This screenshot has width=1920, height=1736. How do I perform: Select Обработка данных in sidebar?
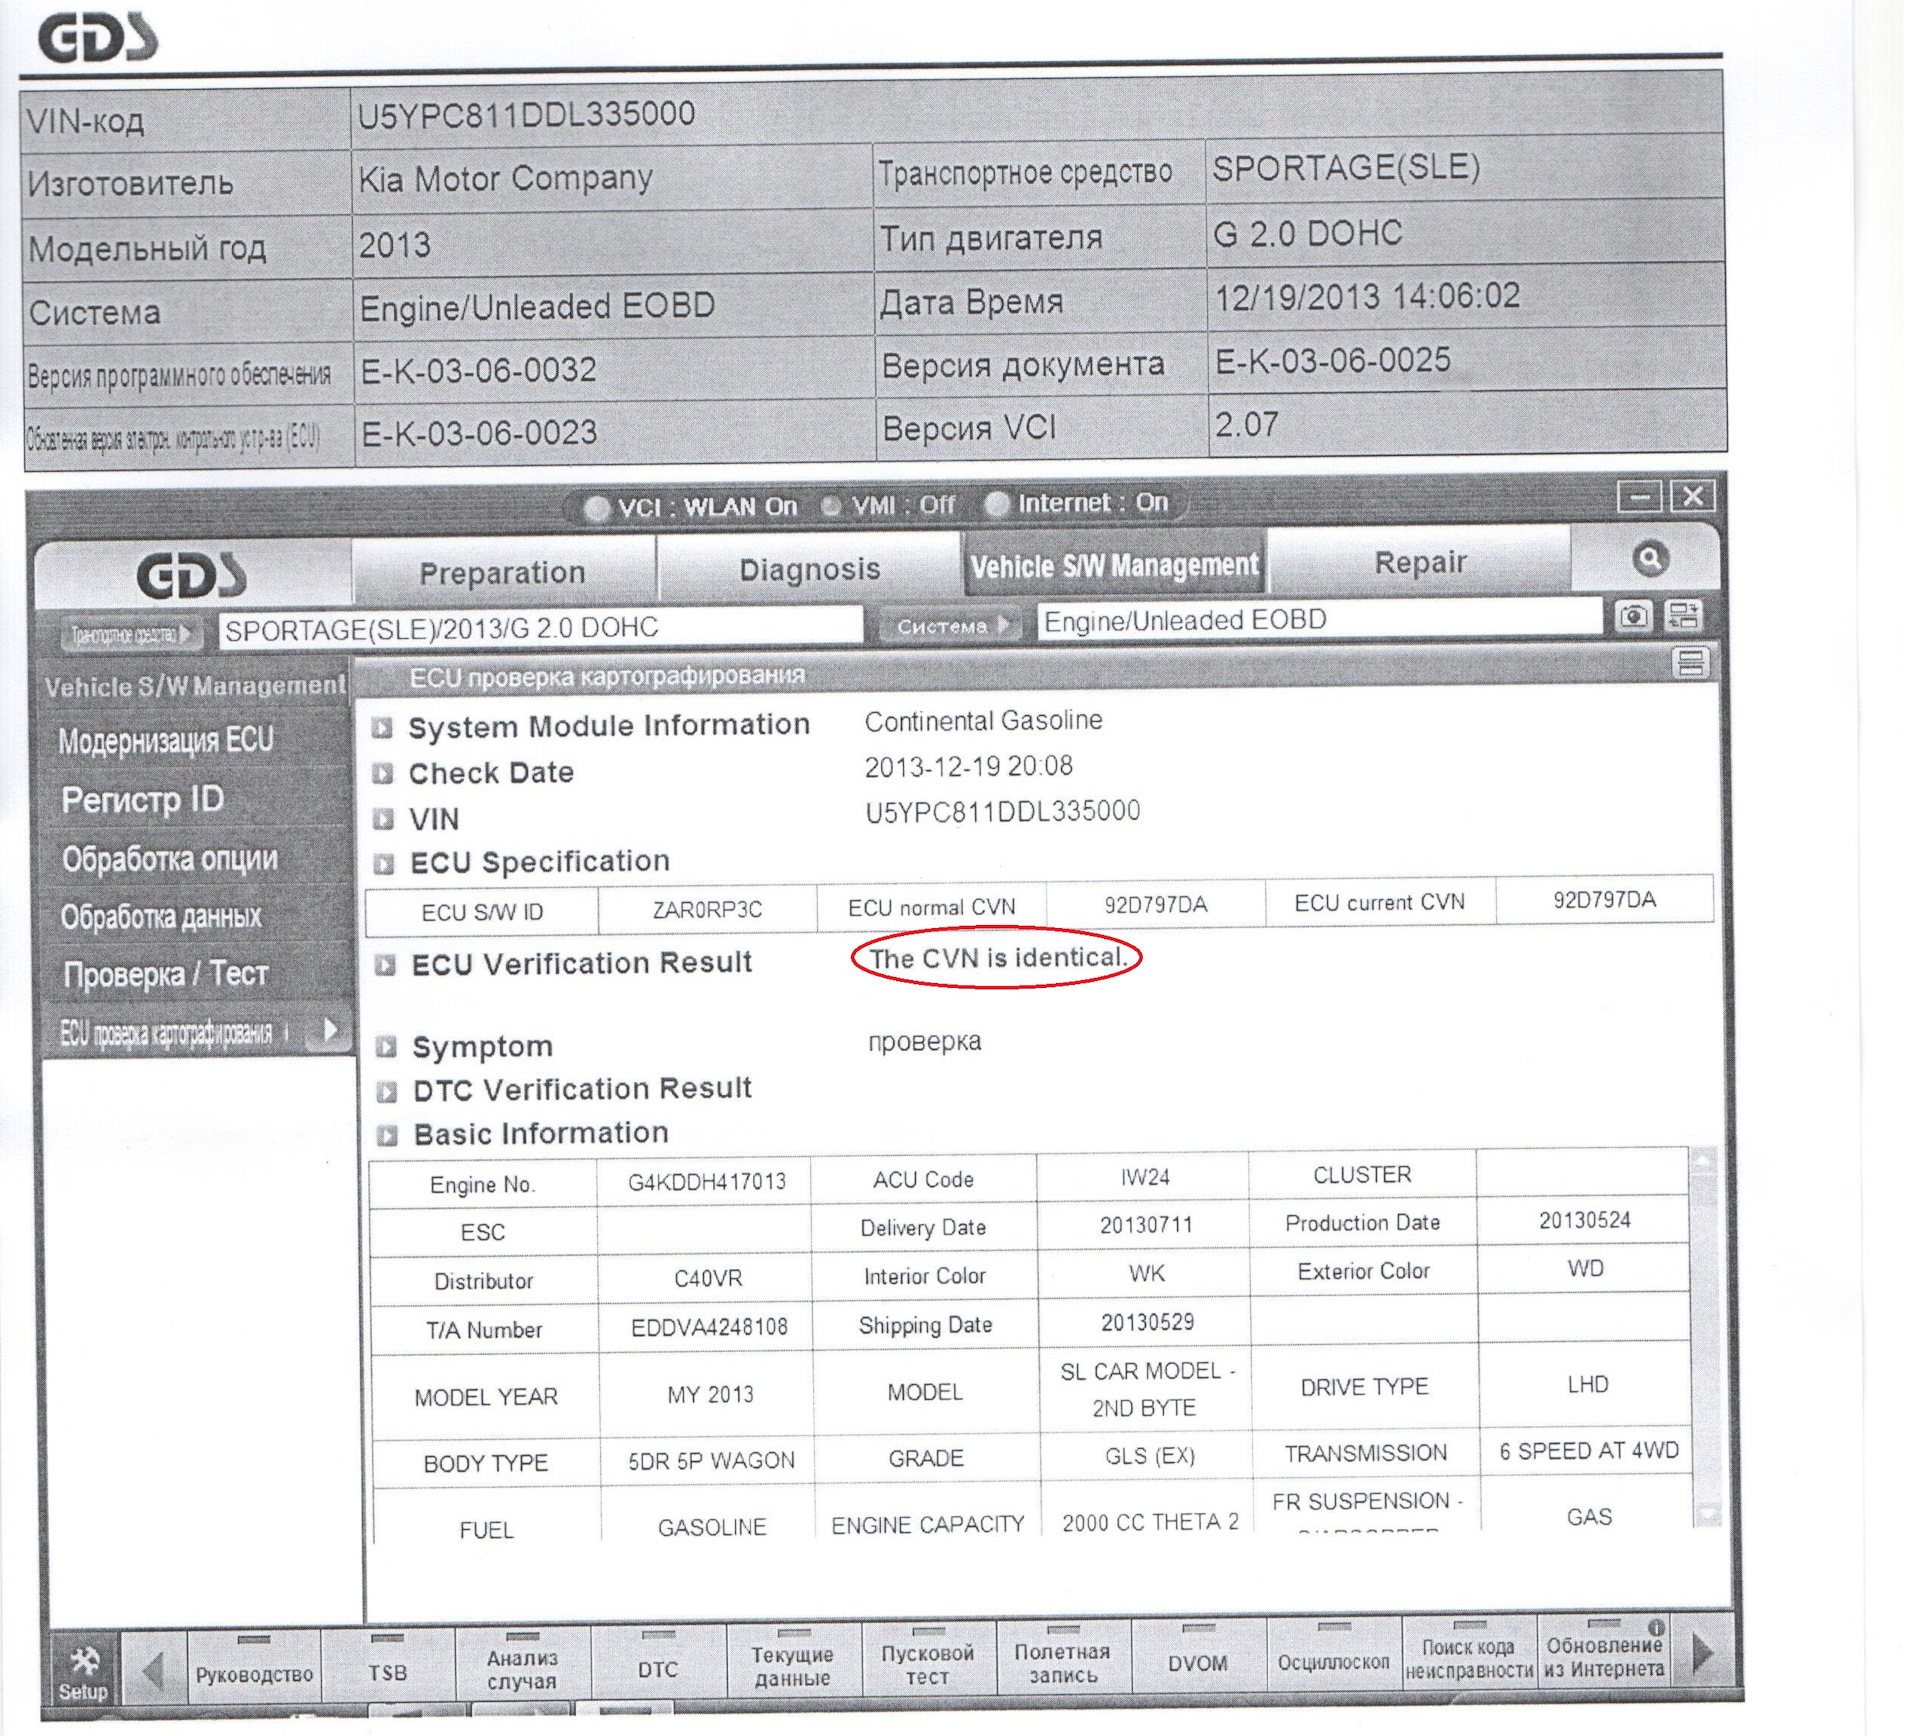[161, 917]
